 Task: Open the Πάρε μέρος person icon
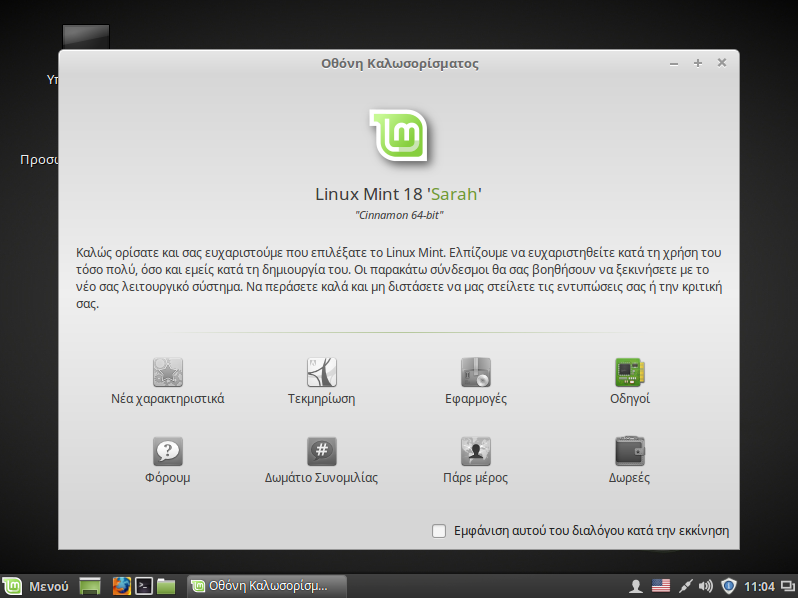pyautogui.click(x=476, y=451)
